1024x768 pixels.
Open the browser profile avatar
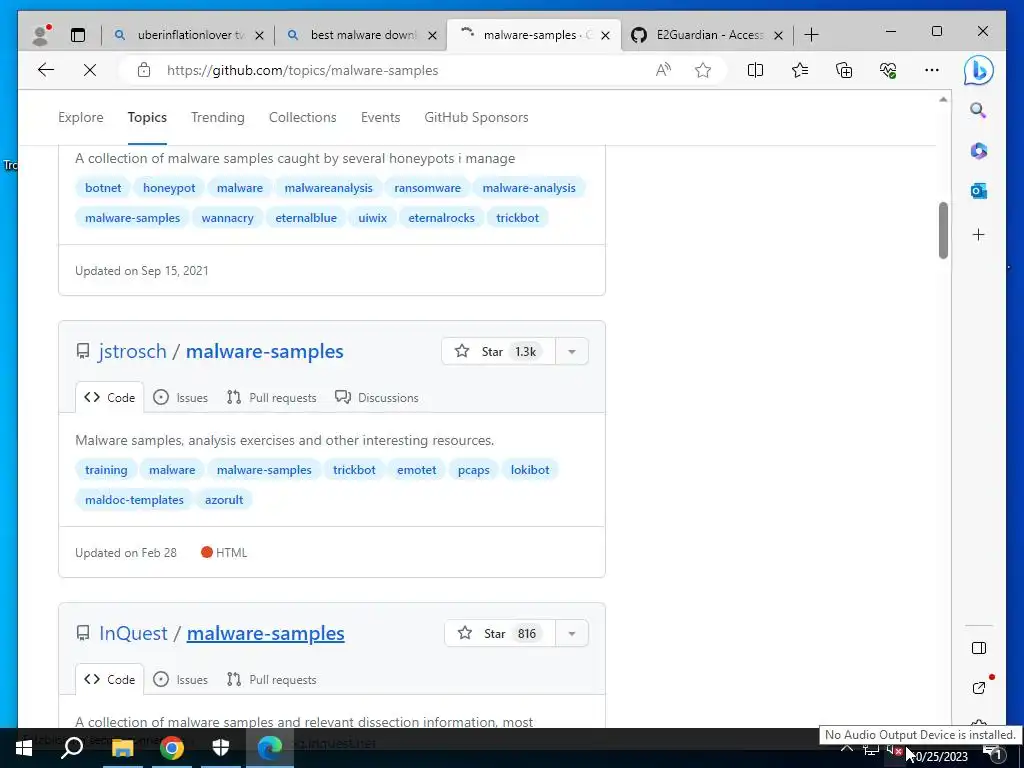(x=41, y=35)
